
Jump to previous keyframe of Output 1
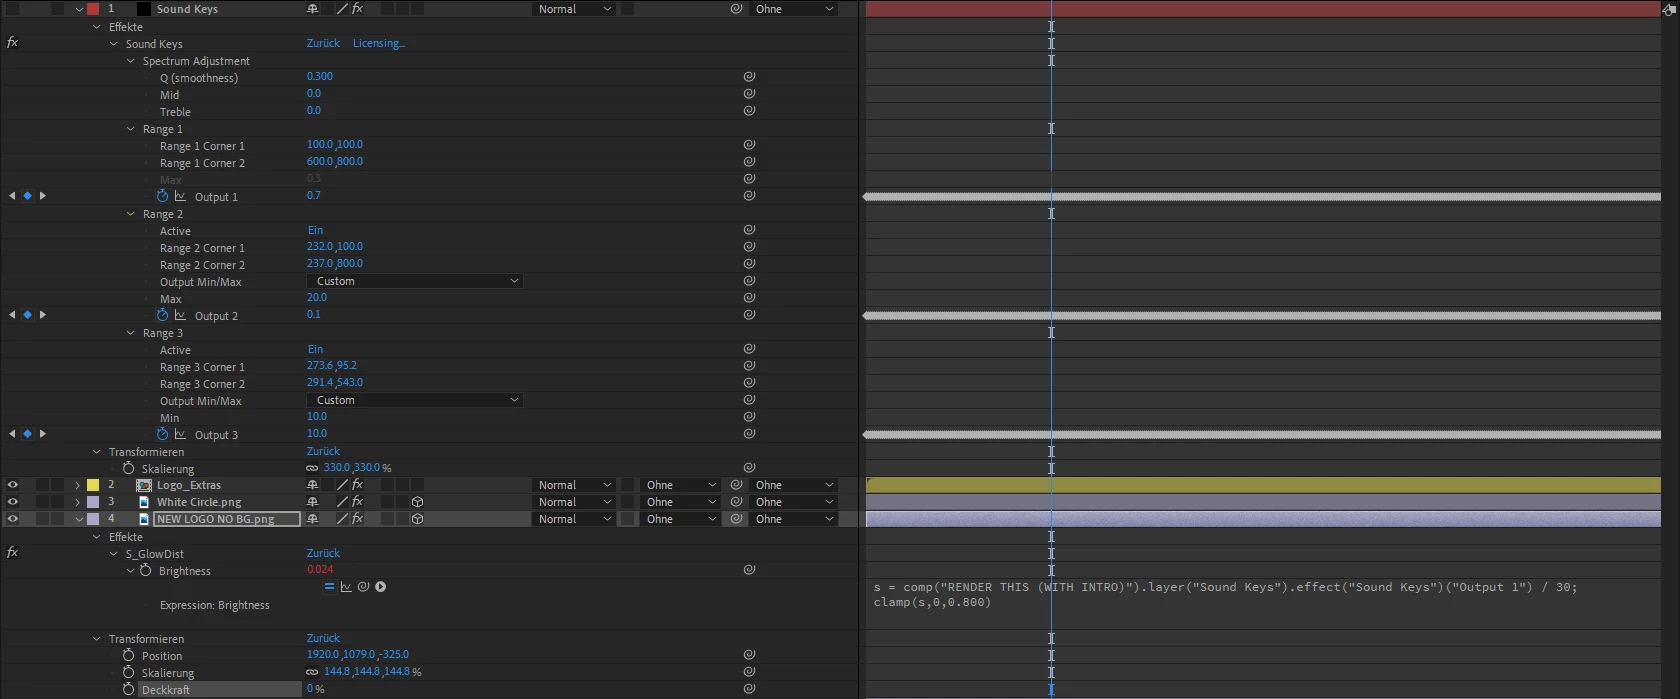click(12, 196)
